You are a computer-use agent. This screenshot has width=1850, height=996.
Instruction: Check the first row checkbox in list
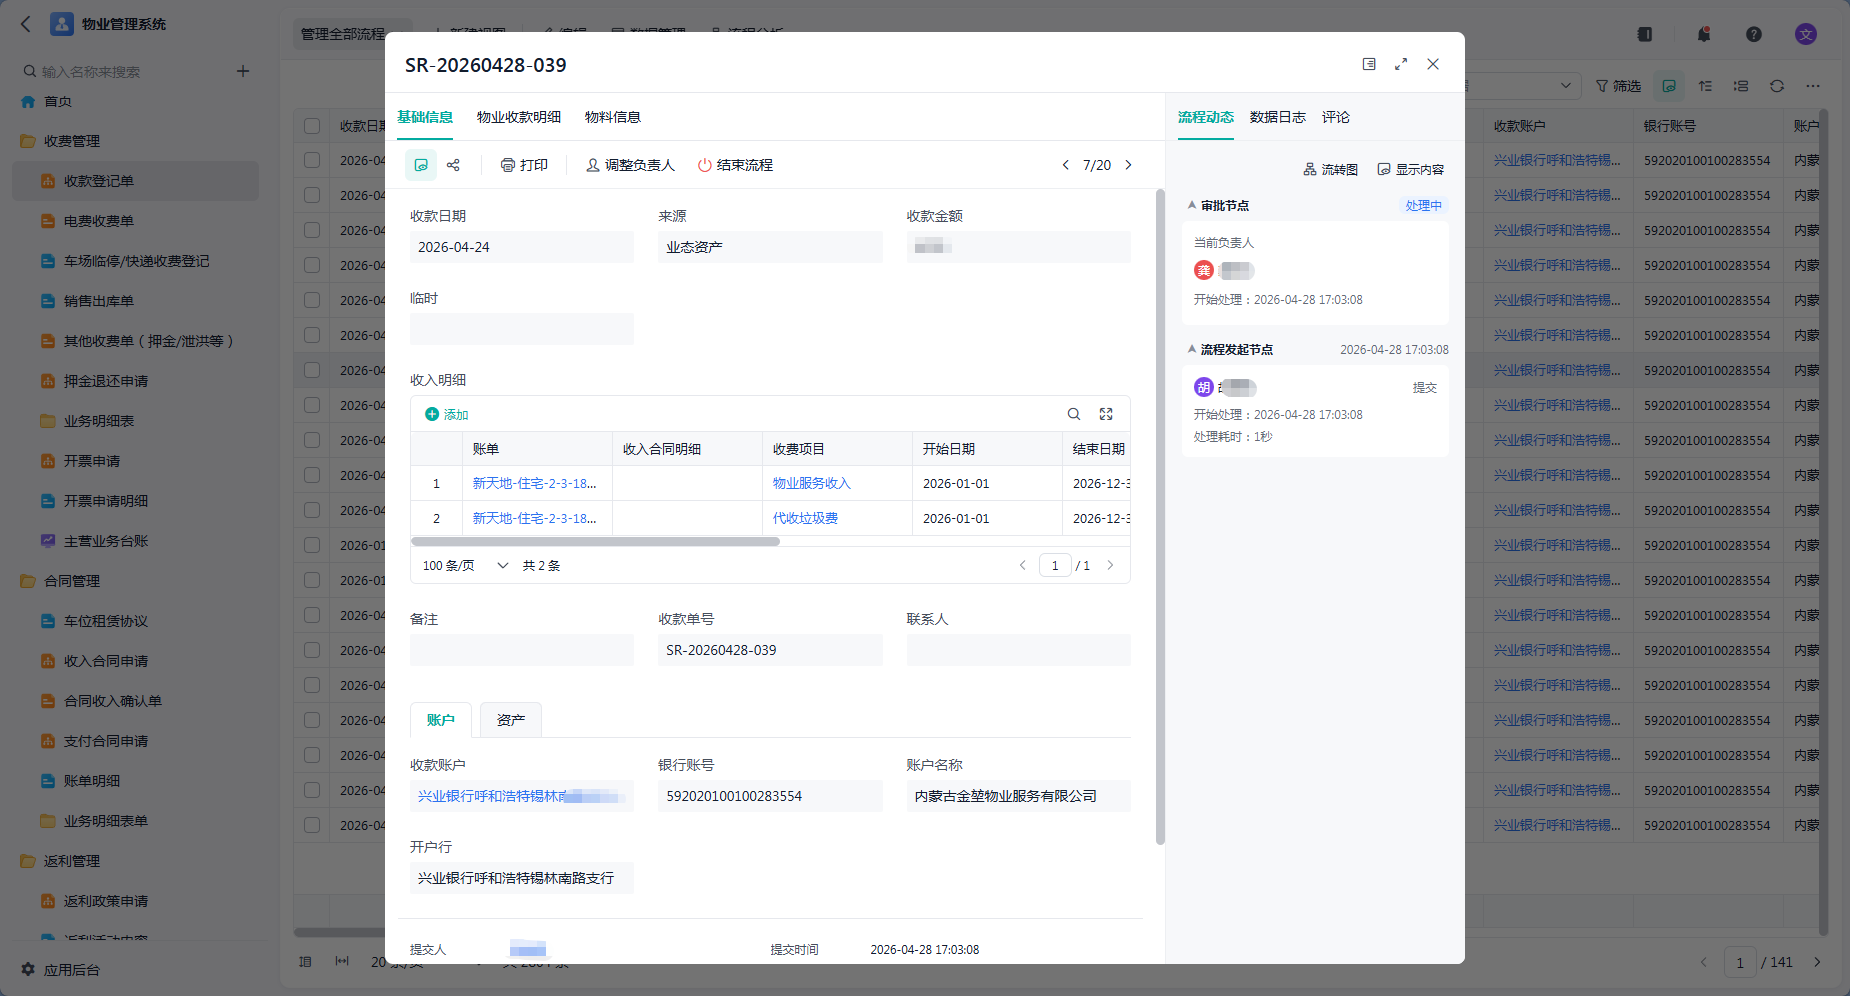tap(312, 160)
